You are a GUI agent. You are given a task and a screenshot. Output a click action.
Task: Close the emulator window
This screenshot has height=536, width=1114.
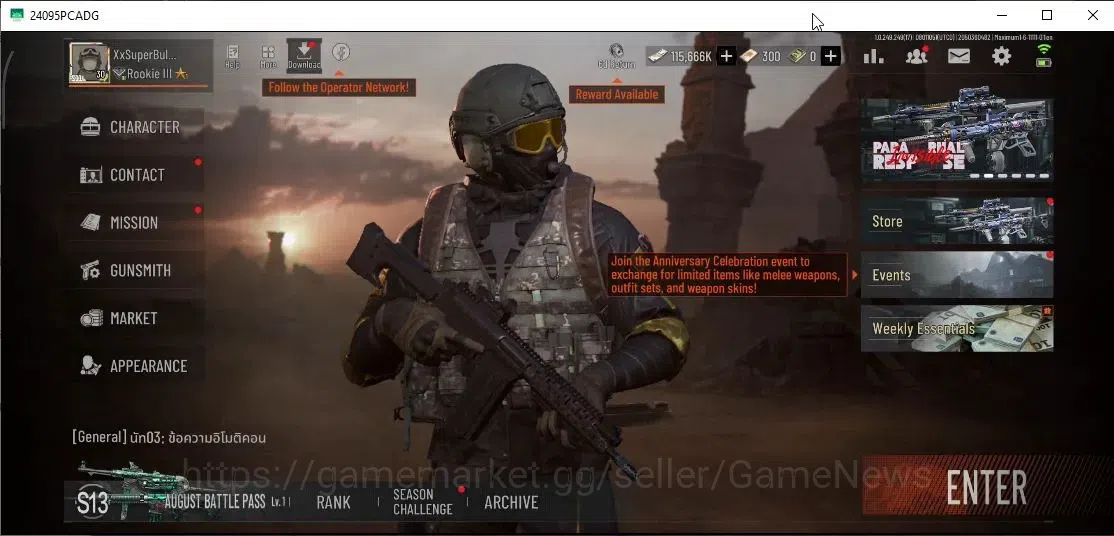click(x=1093, y=15)
